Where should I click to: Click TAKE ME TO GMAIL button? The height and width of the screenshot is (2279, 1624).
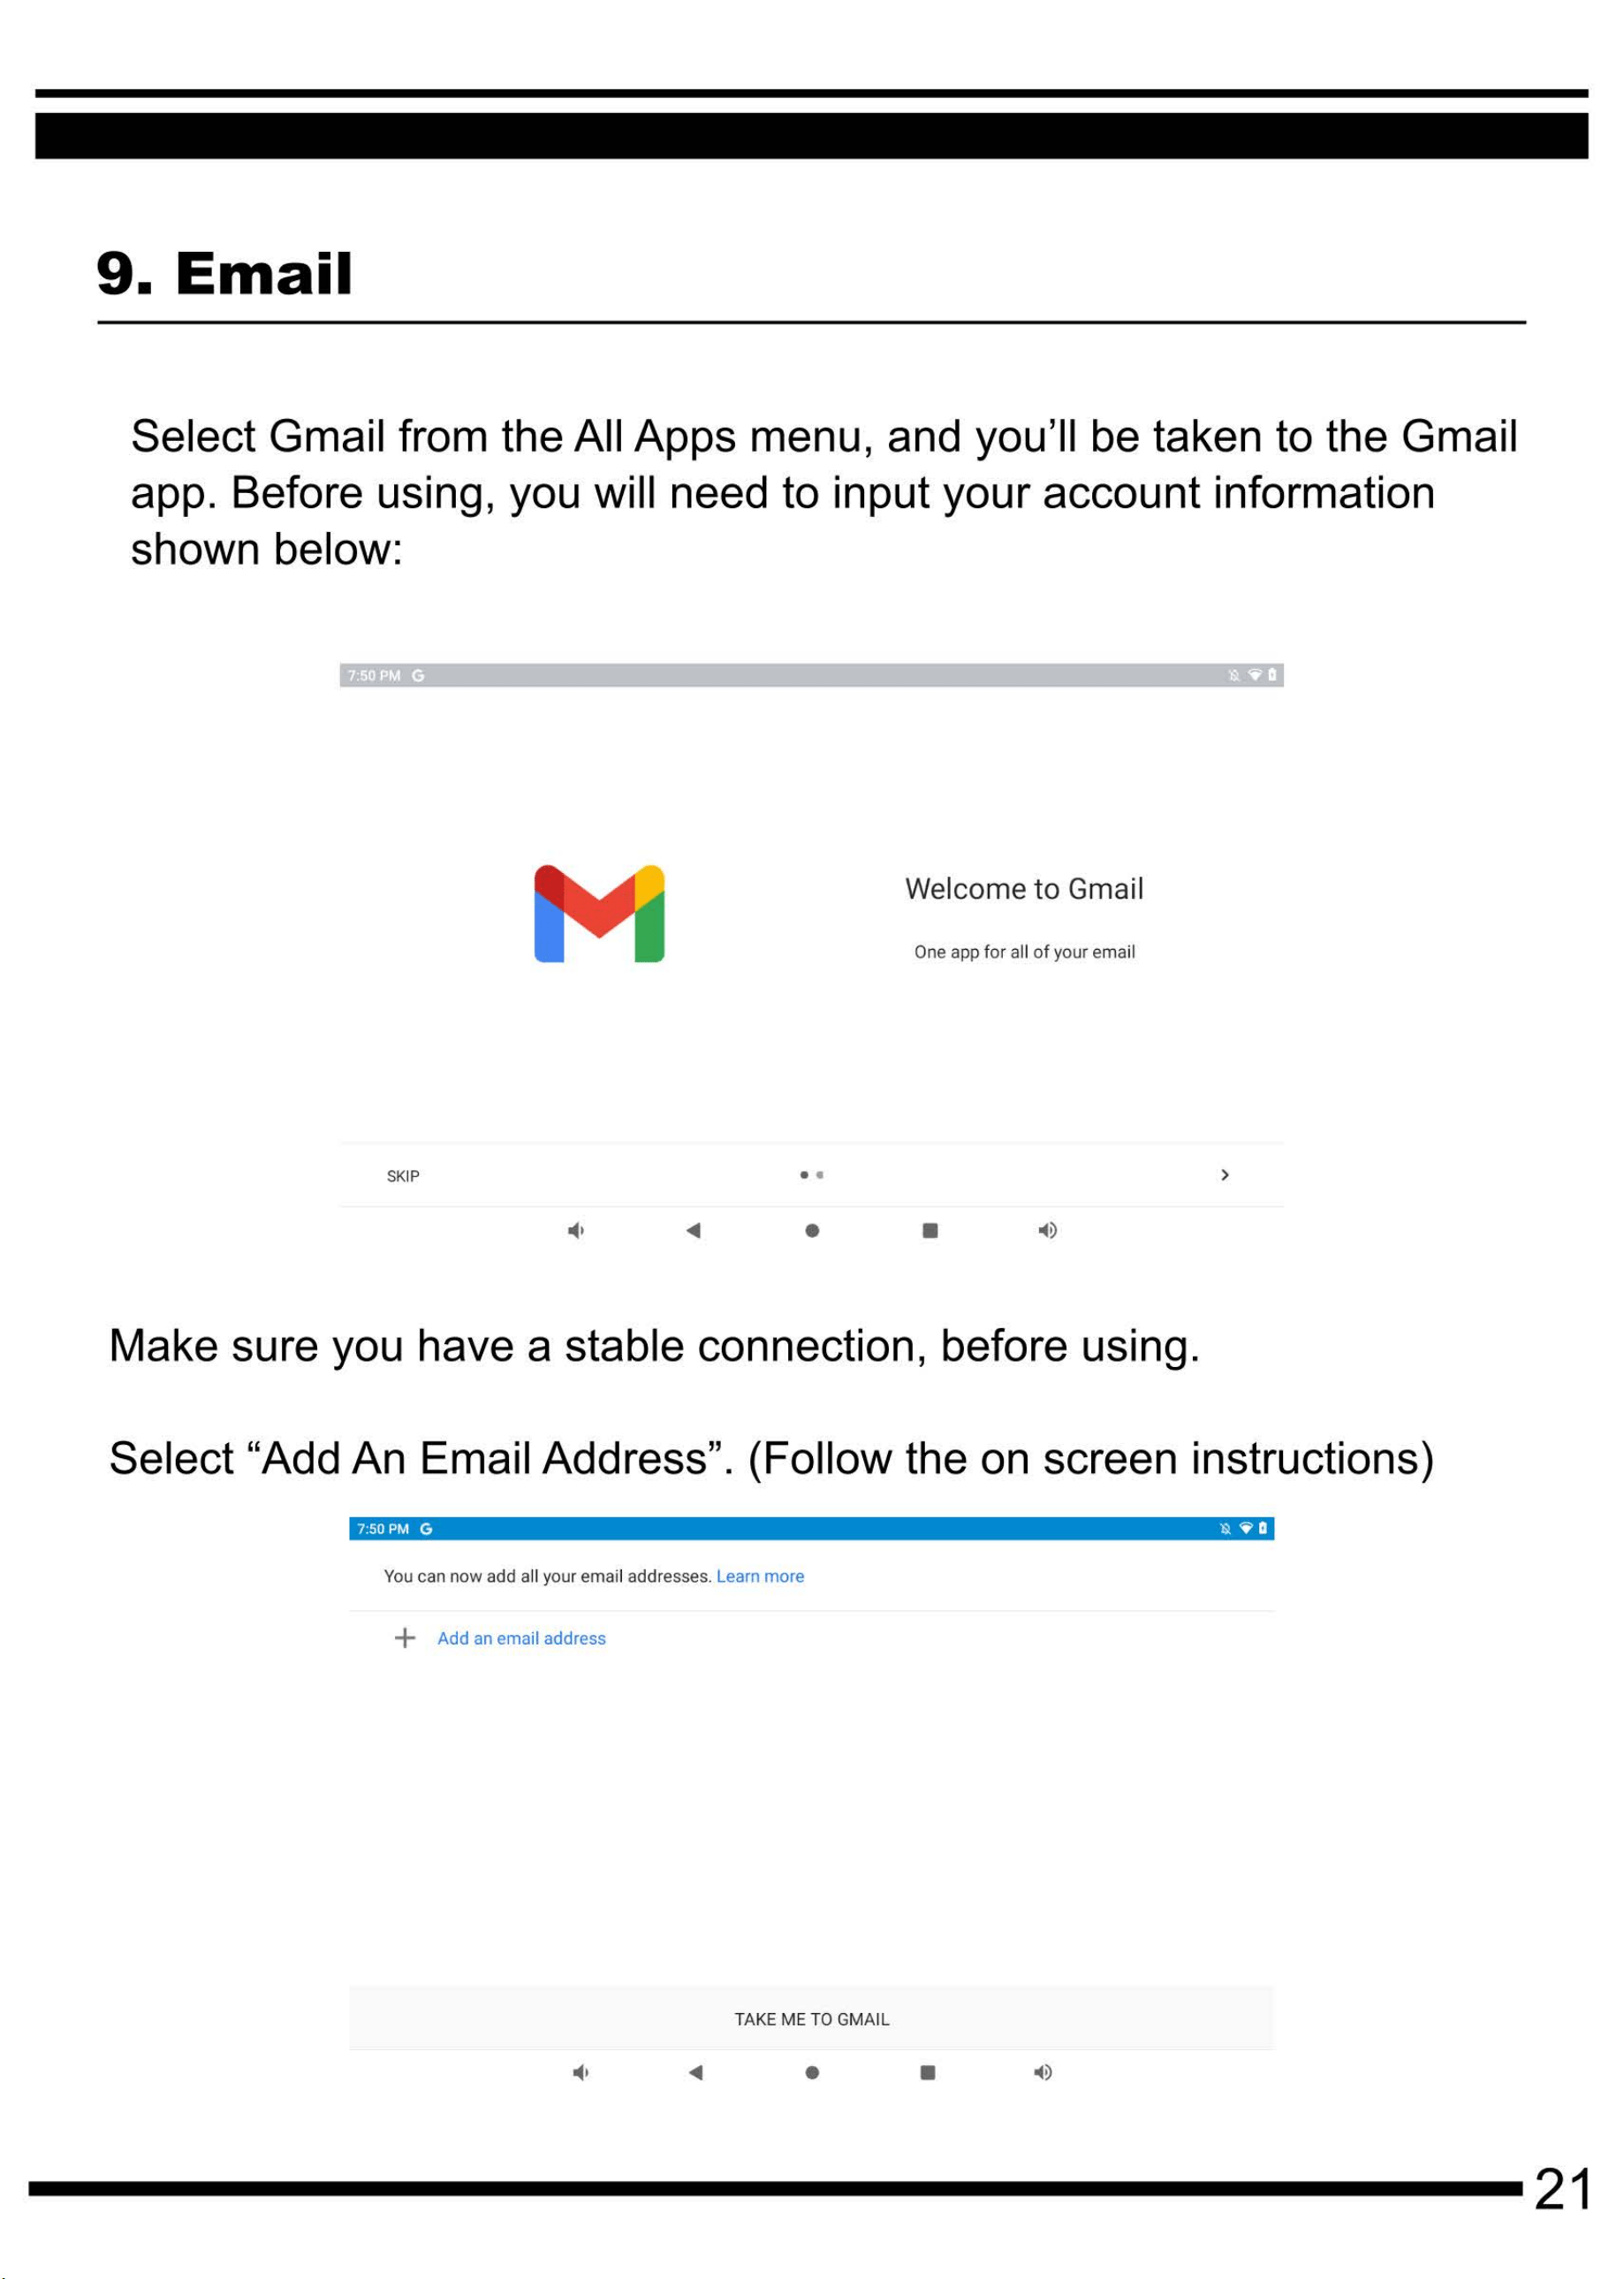tap(811, 2019)
